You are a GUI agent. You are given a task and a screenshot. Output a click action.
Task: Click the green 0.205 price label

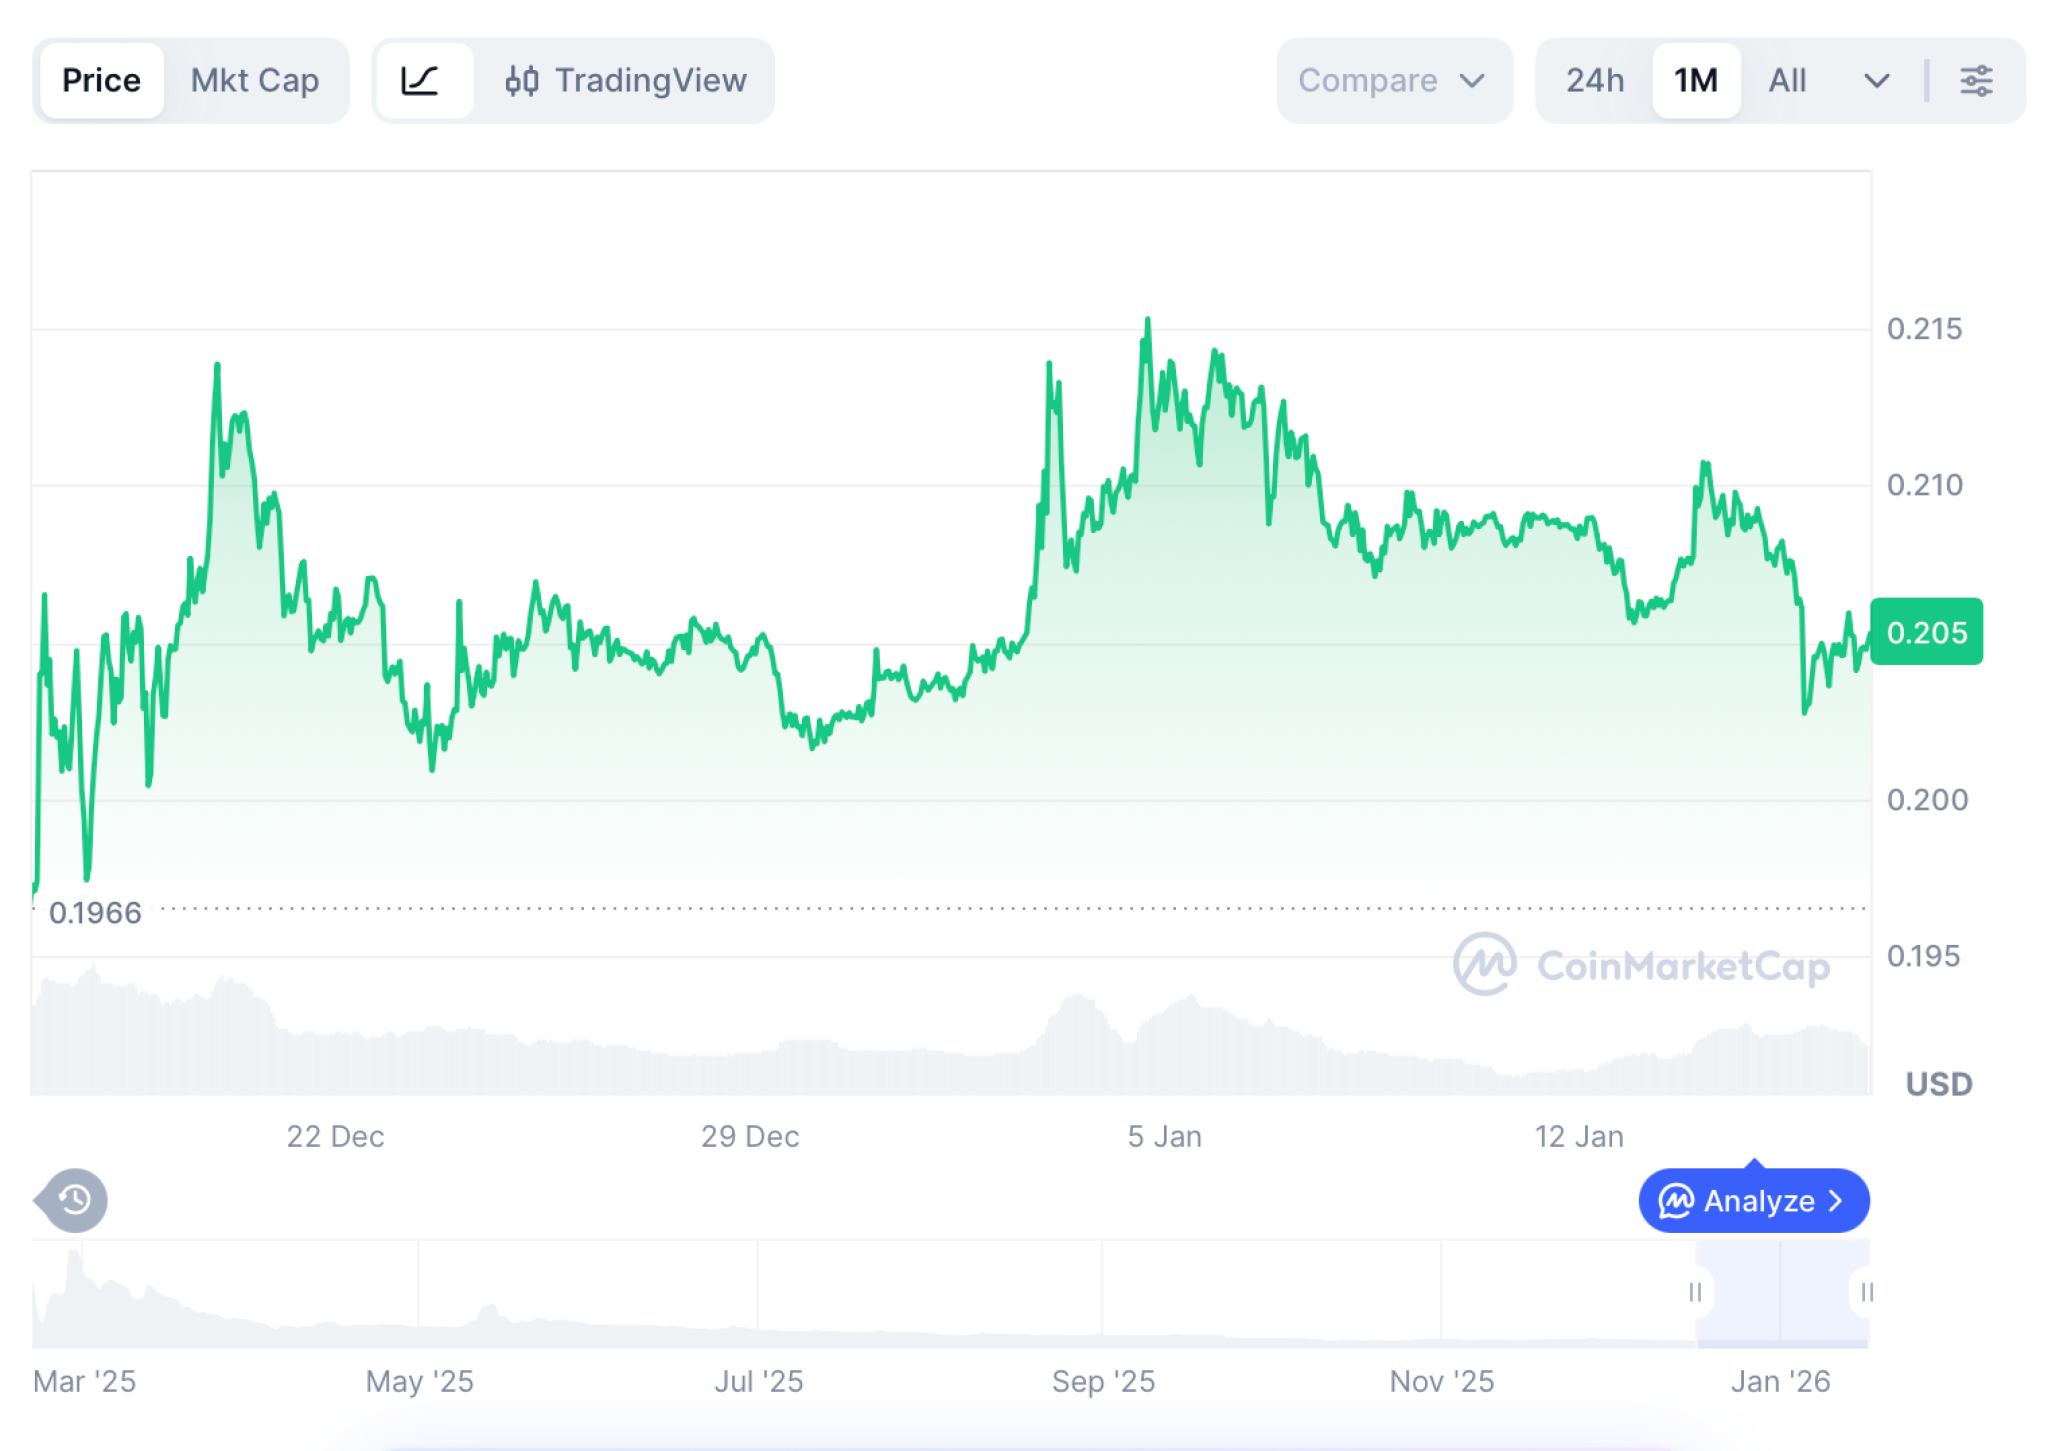(1927, 631)
